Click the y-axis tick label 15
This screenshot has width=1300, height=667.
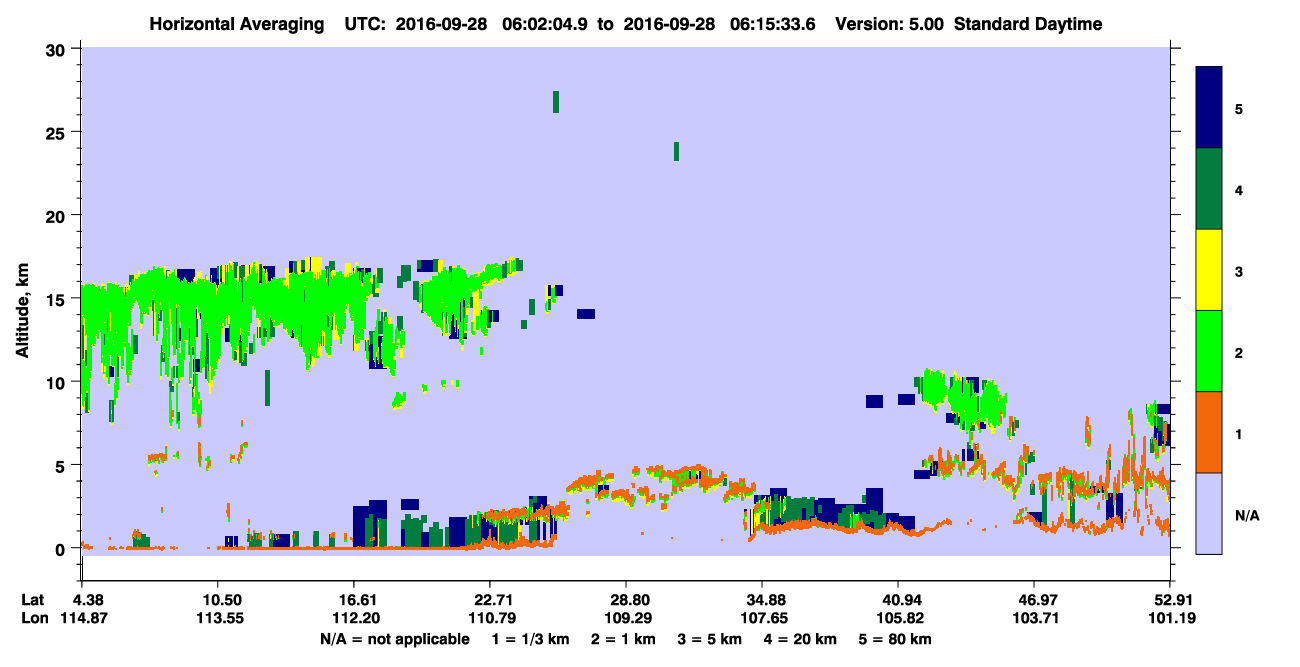58,299
